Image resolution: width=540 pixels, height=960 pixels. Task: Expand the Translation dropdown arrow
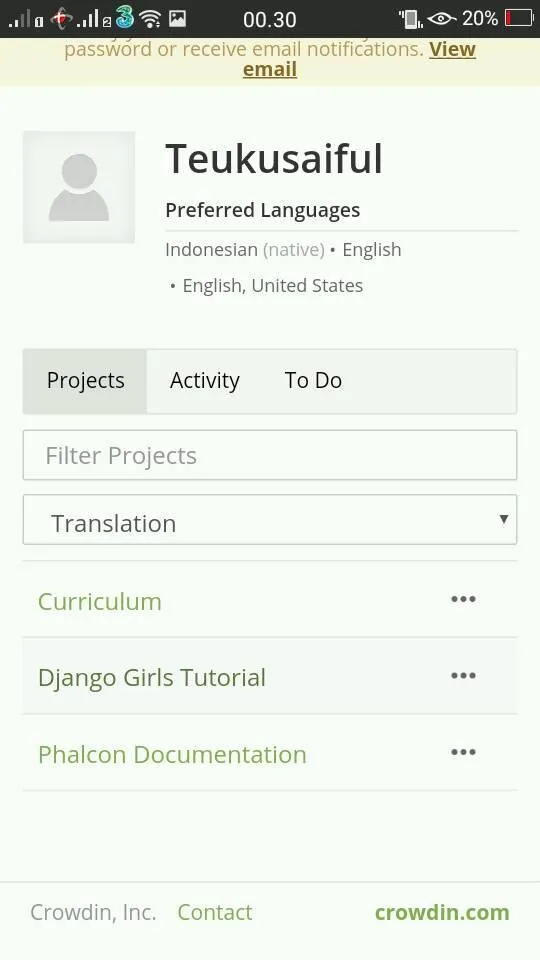click(x=503, y=519)
